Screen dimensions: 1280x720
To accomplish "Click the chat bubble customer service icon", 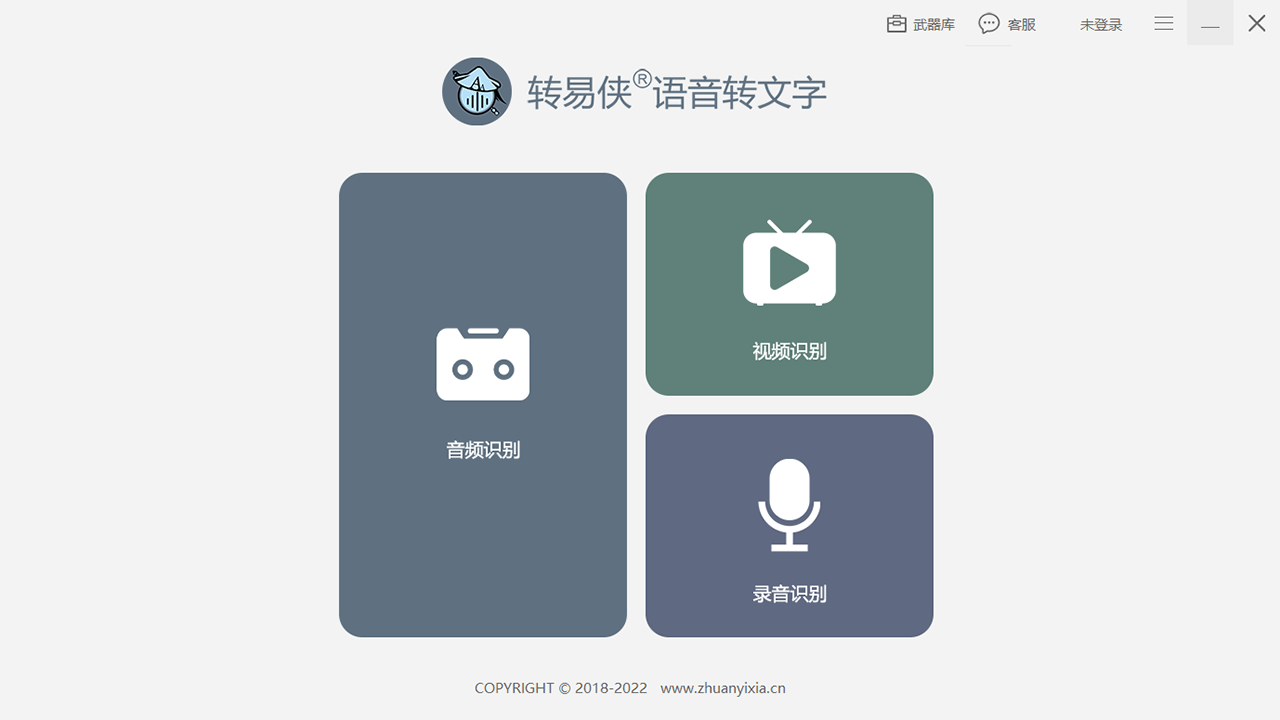I will (989, 23).
